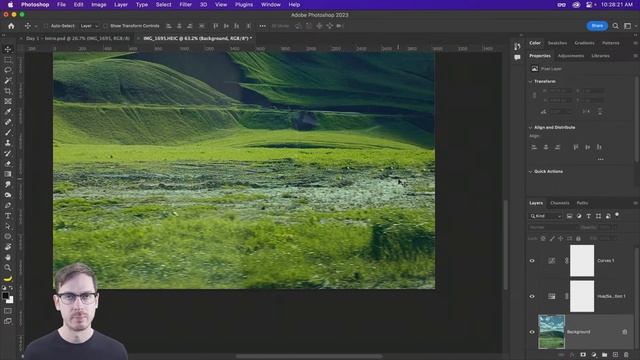This screenshot has width=640, height=360.
Task: Enable Show Transform Controls checkbox
Action: tap(105, 26)
